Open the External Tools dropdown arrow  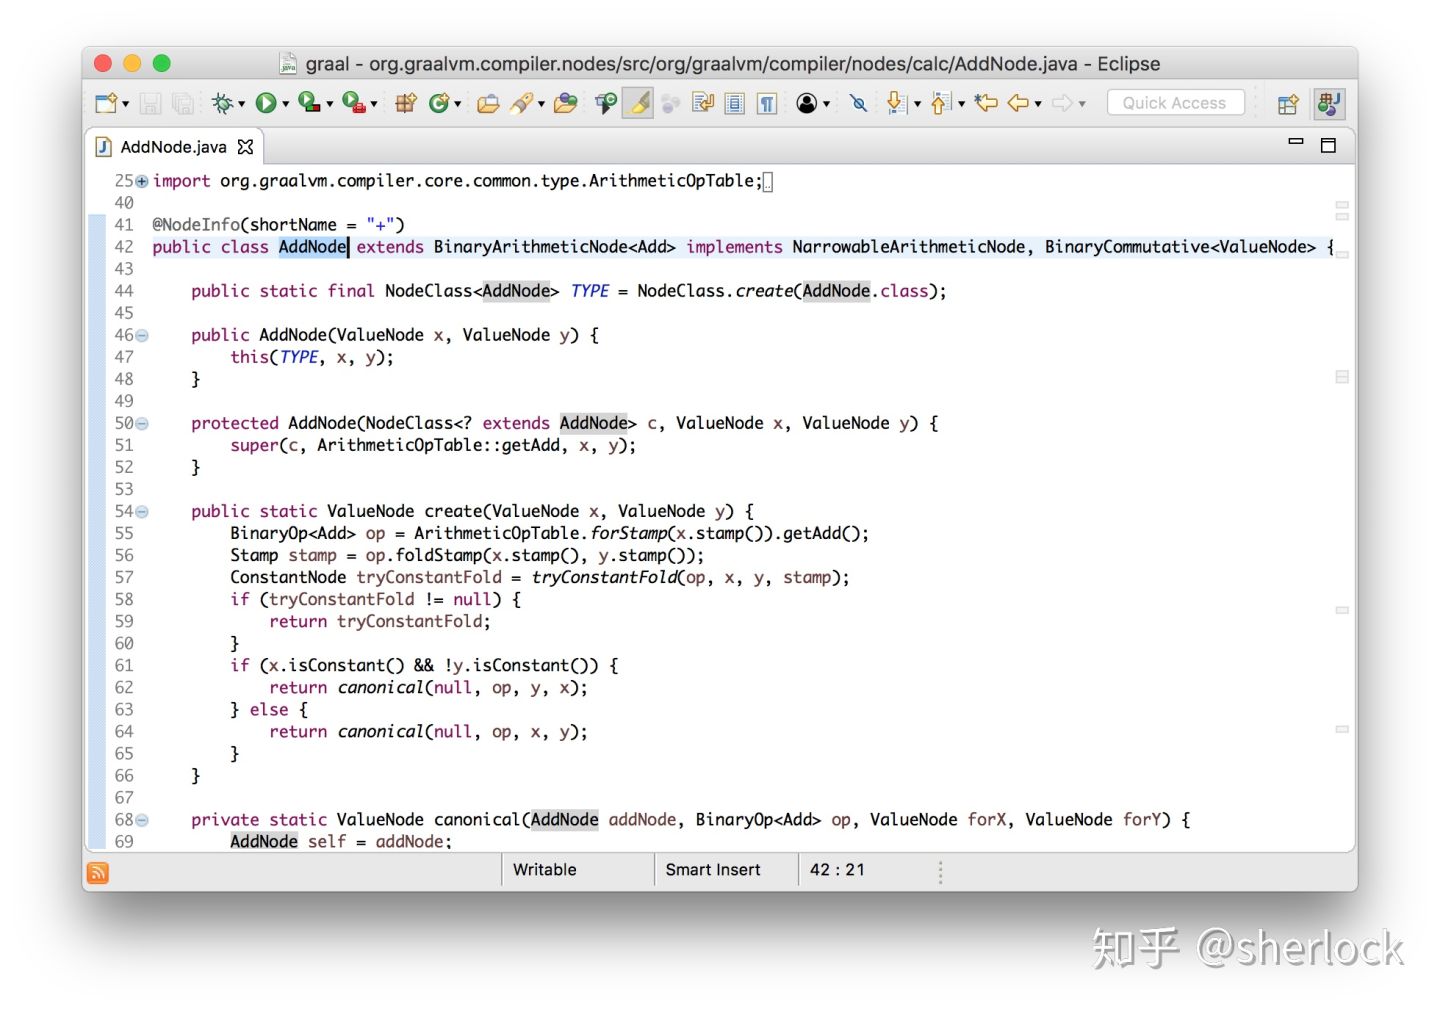(373, 104)
